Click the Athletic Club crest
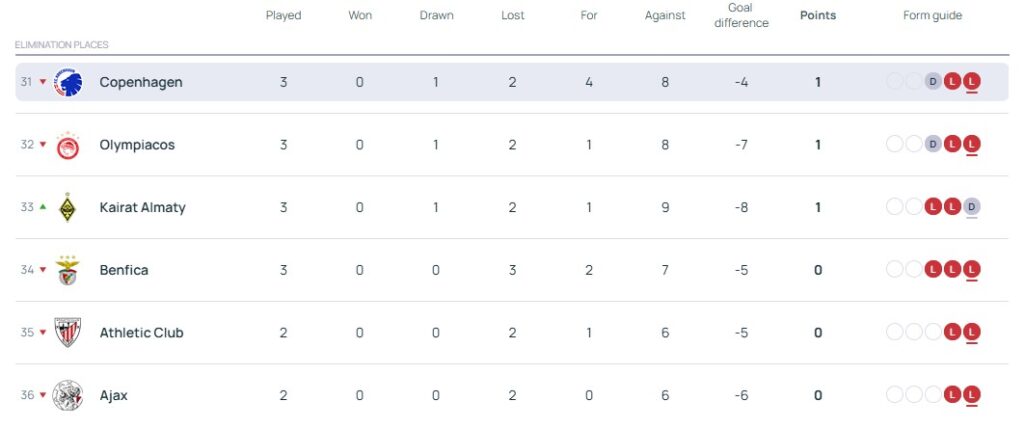Image resolution: width=1024 pixels, height=428 pixels. click(68, 332)
